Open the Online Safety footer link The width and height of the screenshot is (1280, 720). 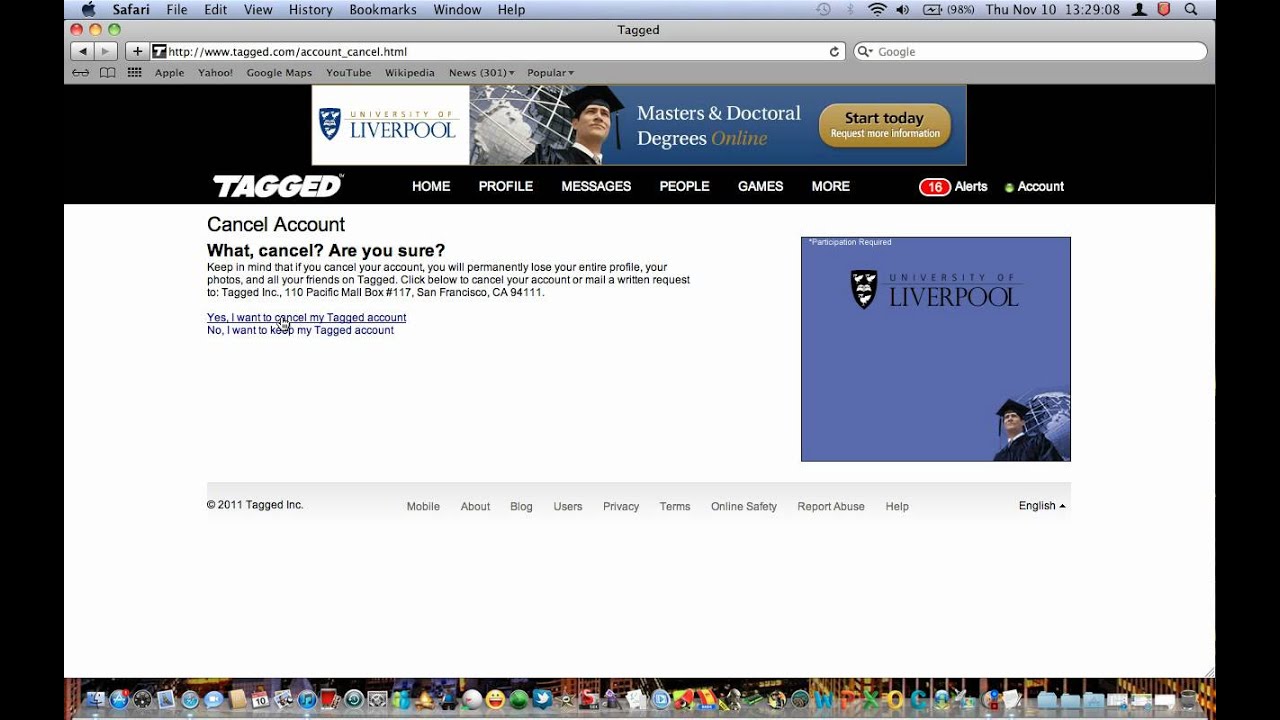coord(744,506)
